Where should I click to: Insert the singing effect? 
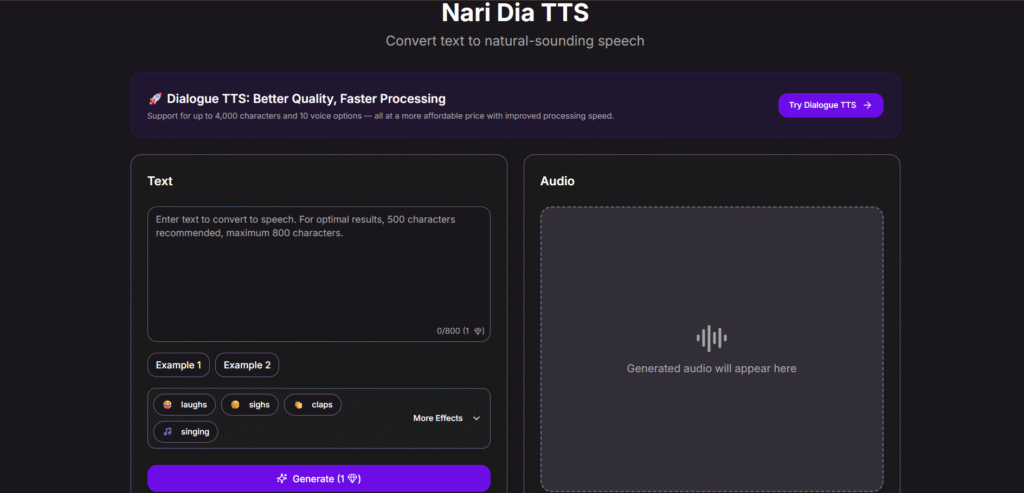(185, 432)
